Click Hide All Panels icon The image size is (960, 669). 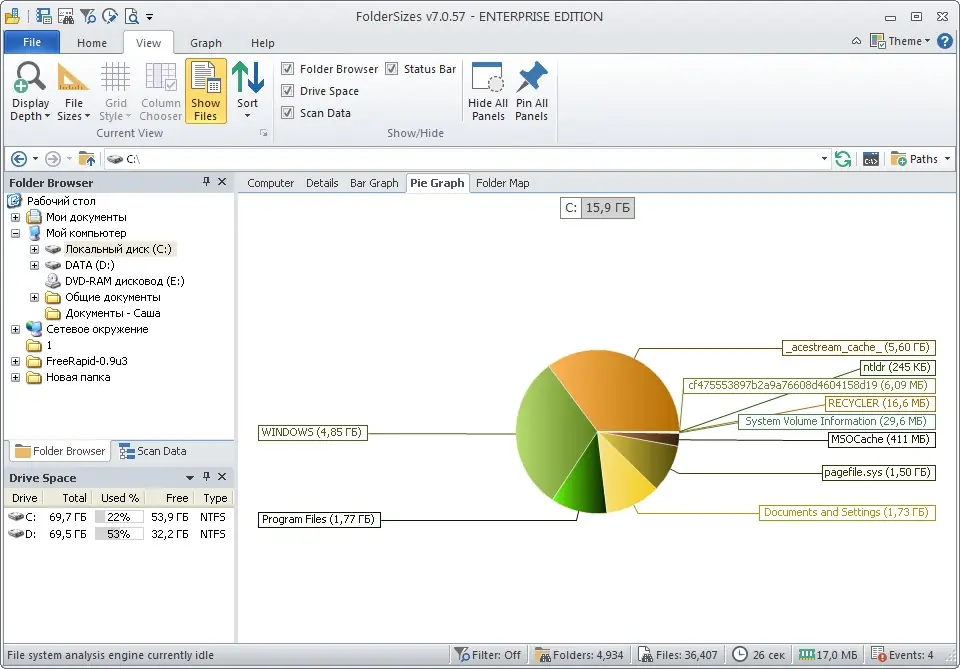488,91
